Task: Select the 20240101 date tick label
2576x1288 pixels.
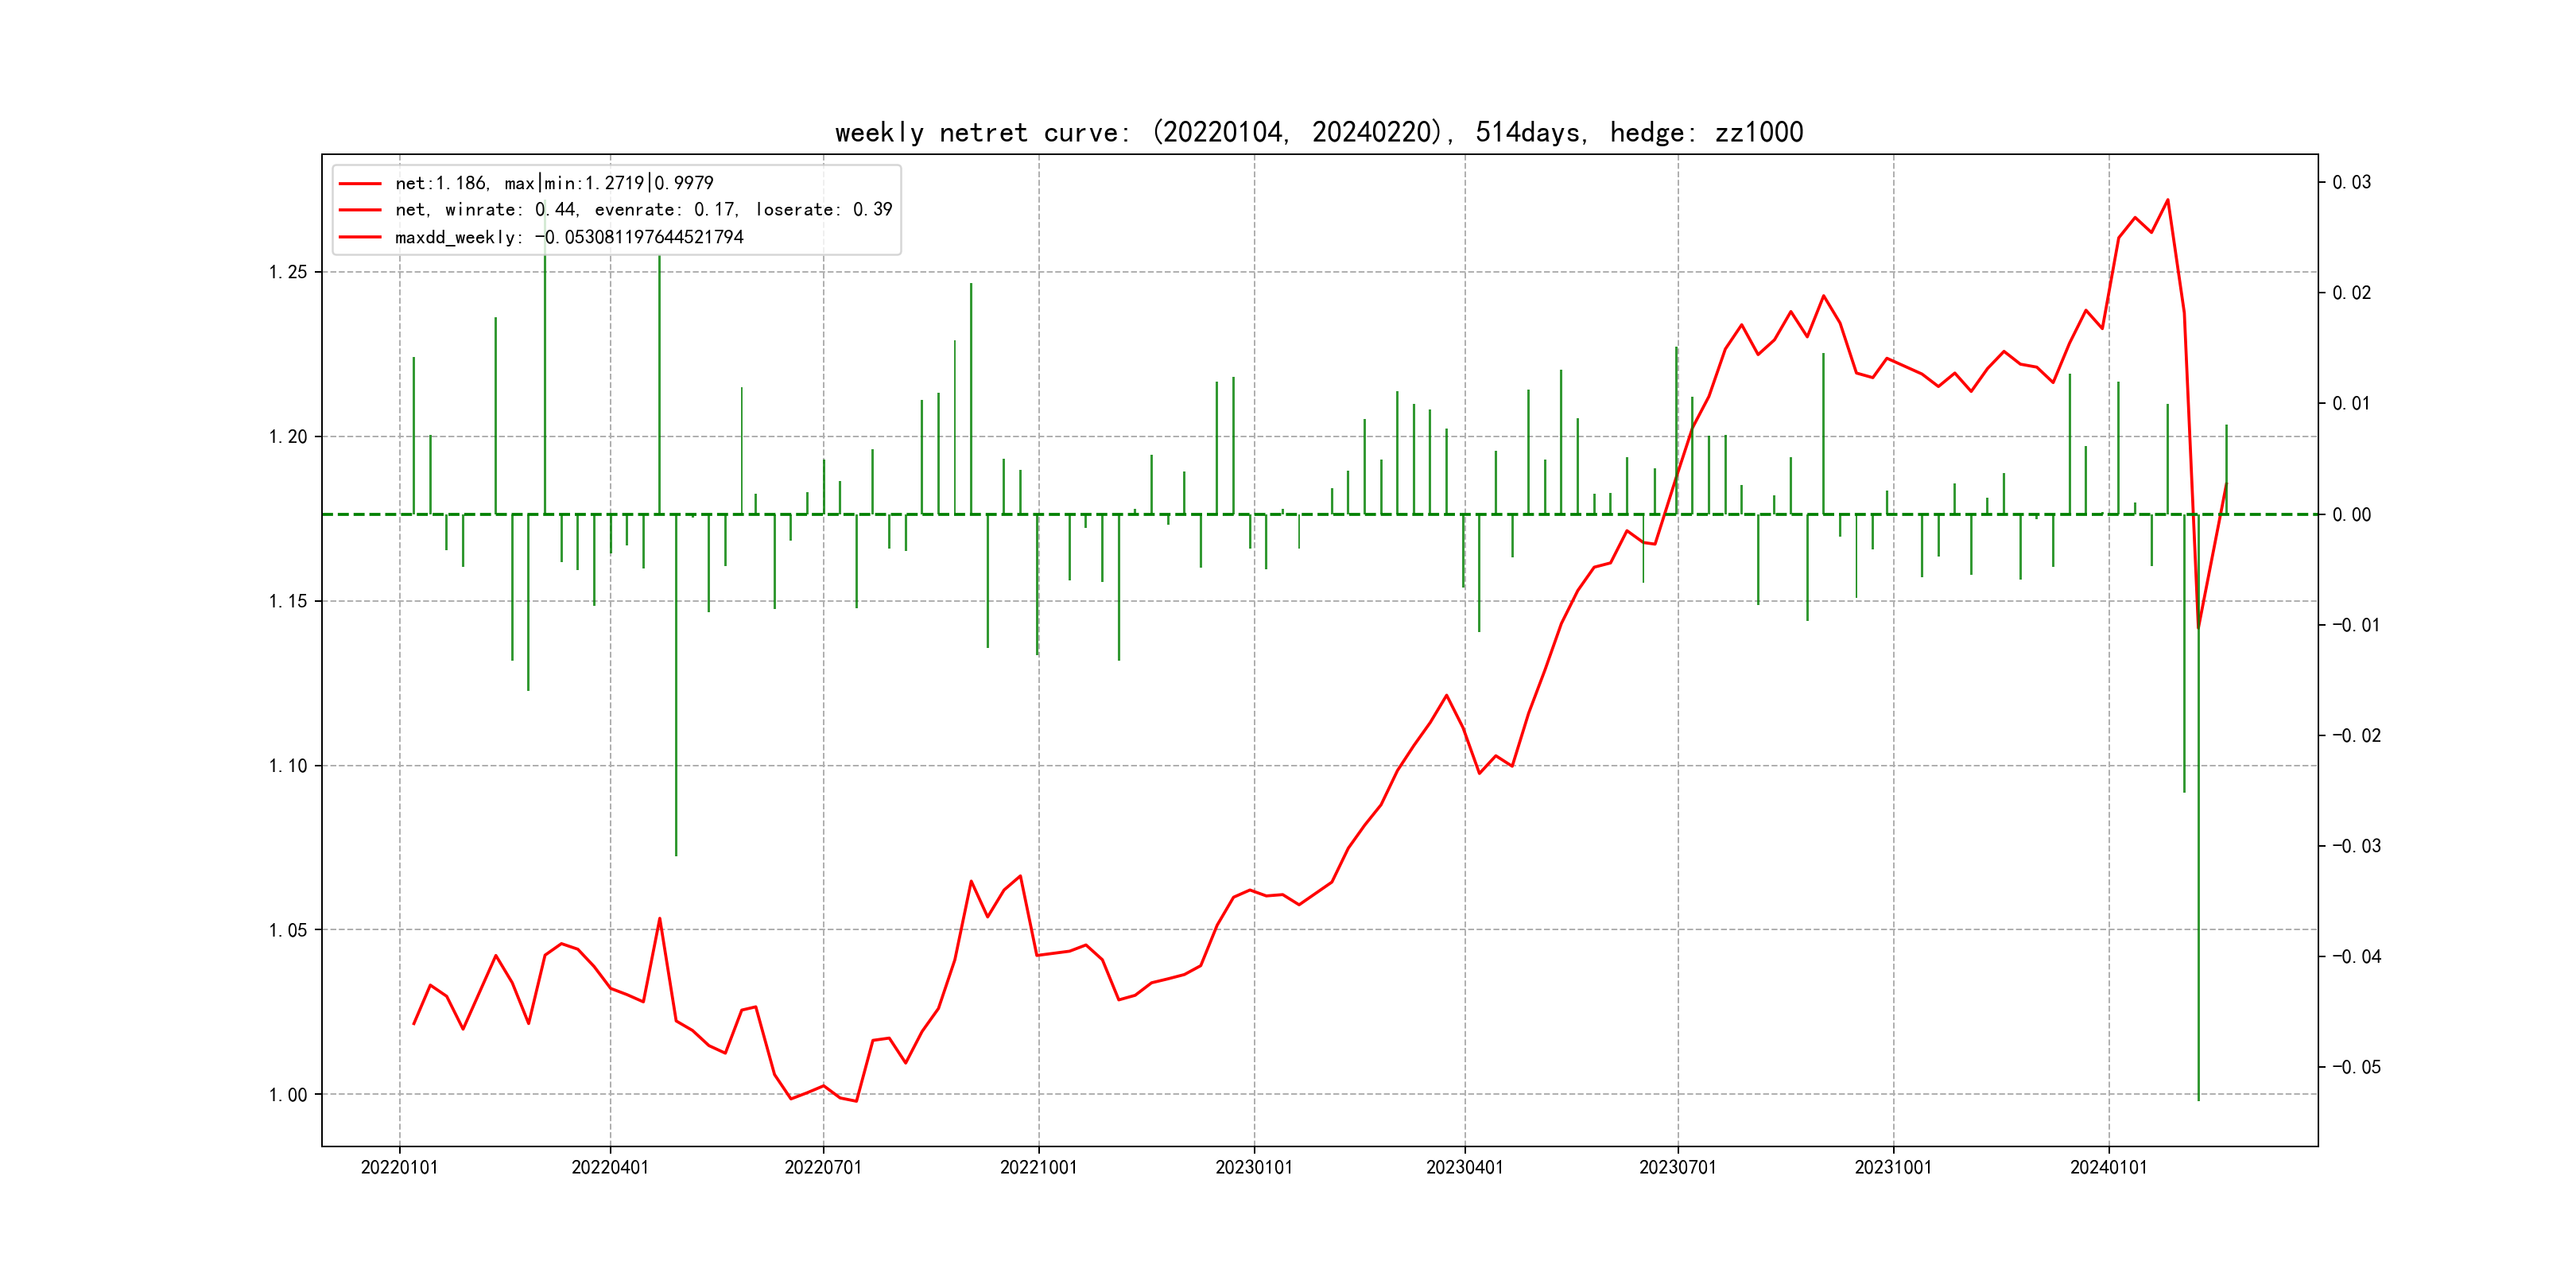Action: (x=2108, y=1168)
